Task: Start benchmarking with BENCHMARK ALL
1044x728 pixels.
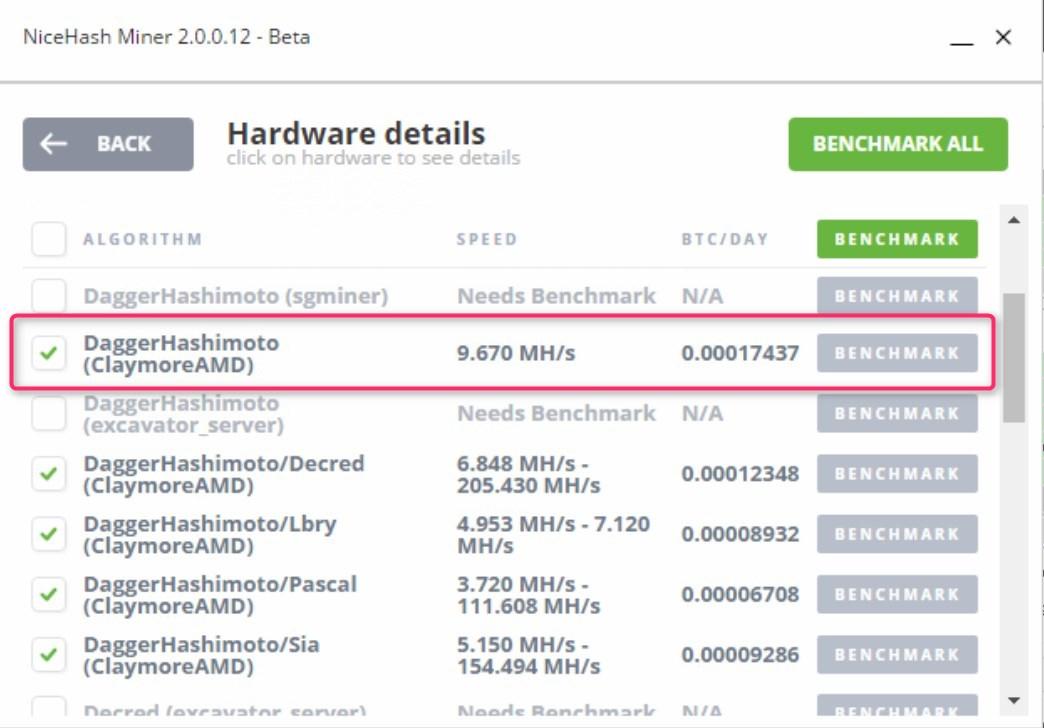Action: 898,144
